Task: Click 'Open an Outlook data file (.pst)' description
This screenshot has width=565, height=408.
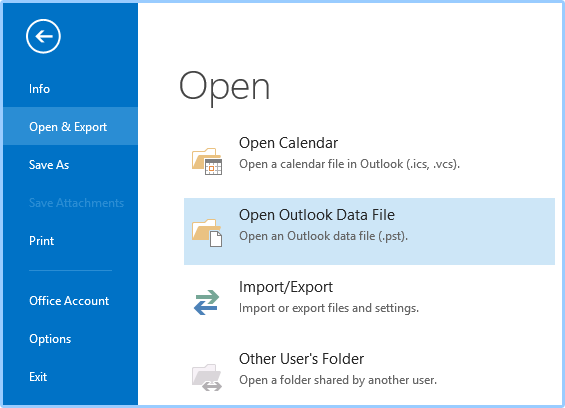Action: pyautogui.click(x=323, y=236)
